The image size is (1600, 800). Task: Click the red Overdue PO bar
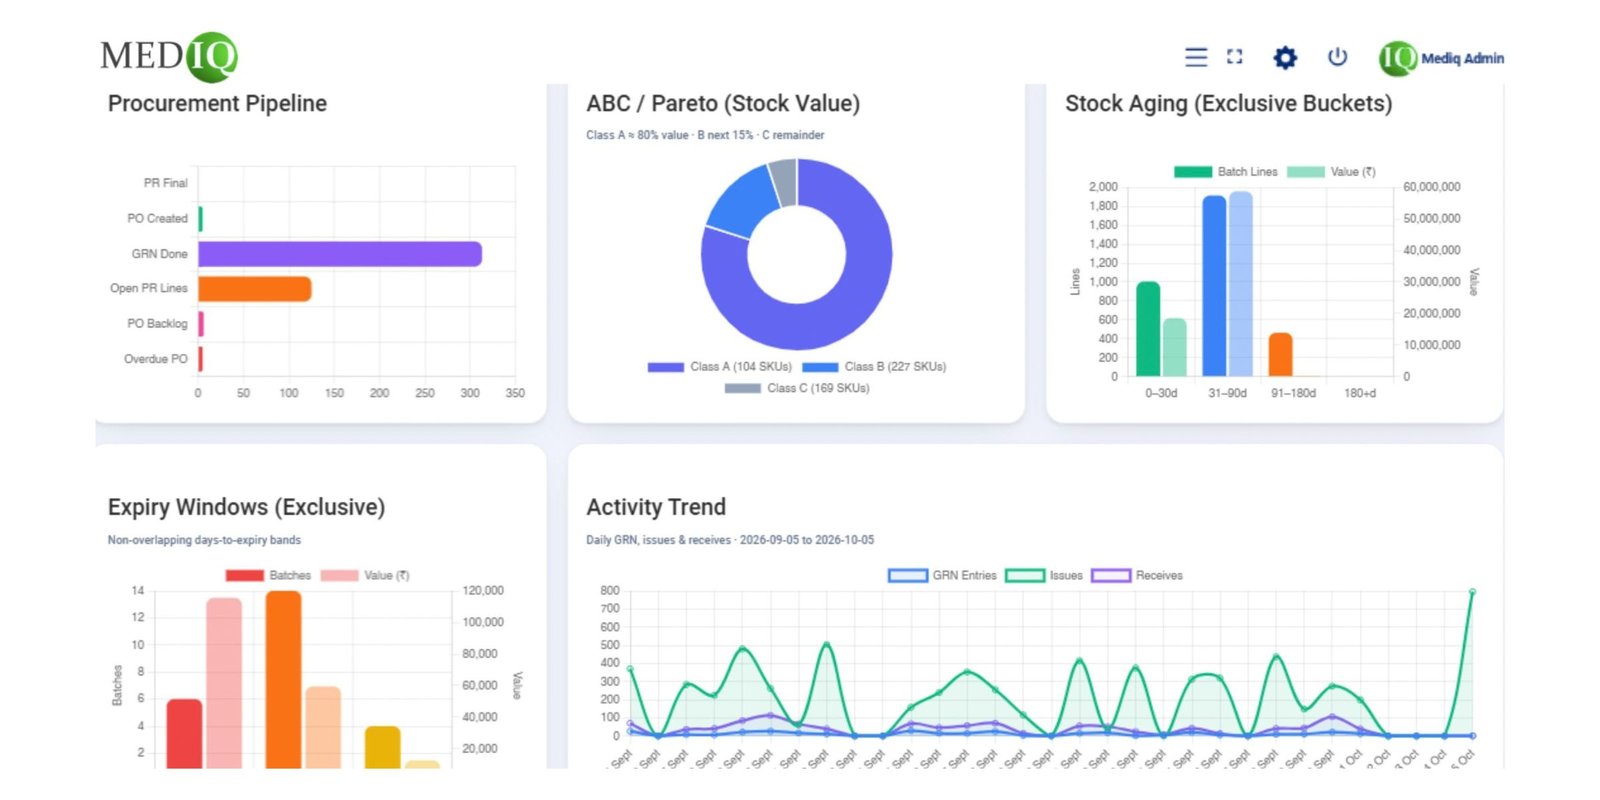pos(200,359)
